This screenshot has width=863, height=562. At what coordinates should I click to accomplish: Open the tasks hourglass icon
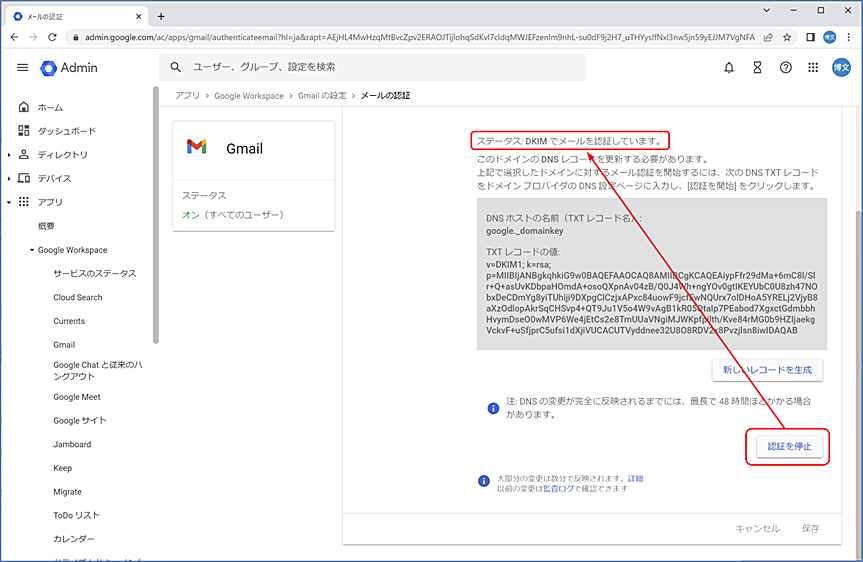(757, 68)
